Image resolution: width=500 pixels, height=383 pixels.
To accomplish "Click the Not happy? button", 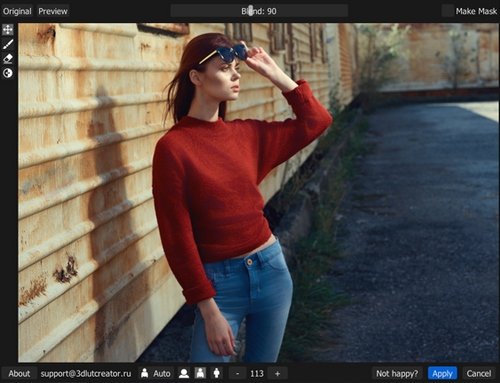I will (x=397, y=373).
